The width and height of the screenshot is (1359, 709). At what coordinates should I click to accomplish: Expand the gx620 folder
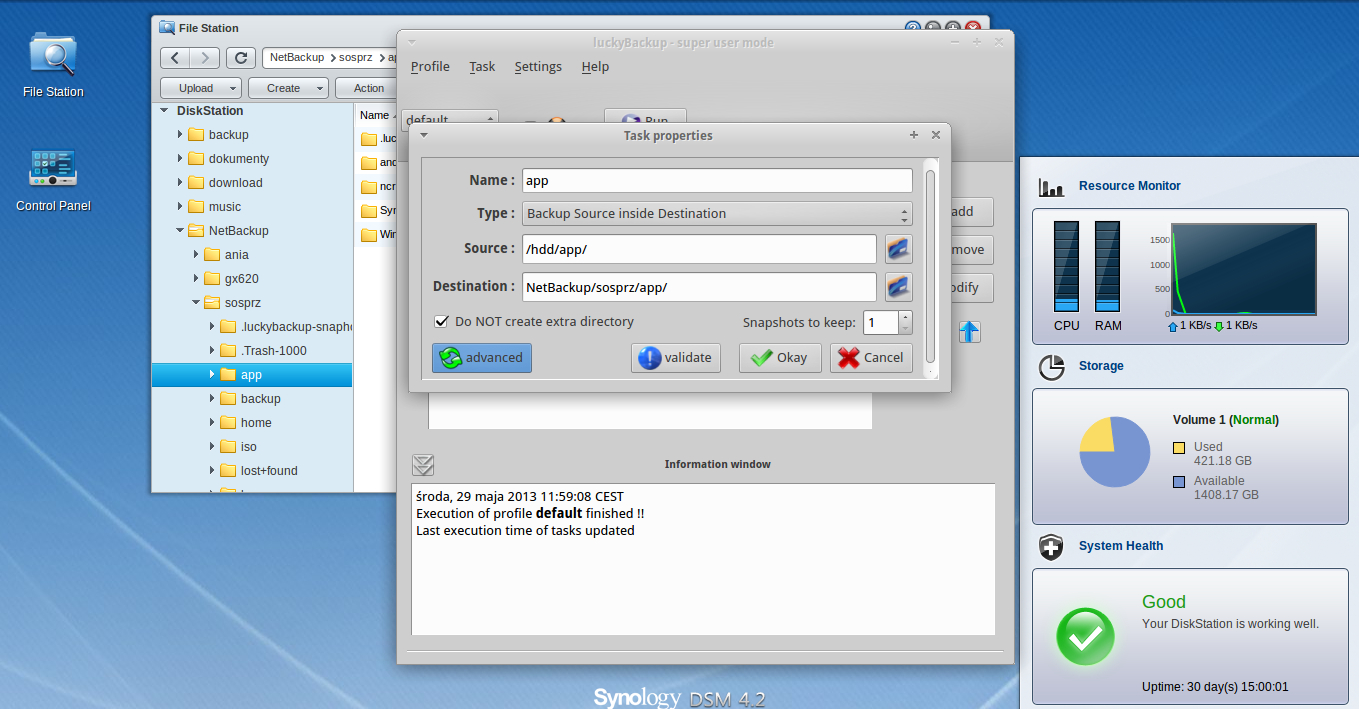(196, 279)
